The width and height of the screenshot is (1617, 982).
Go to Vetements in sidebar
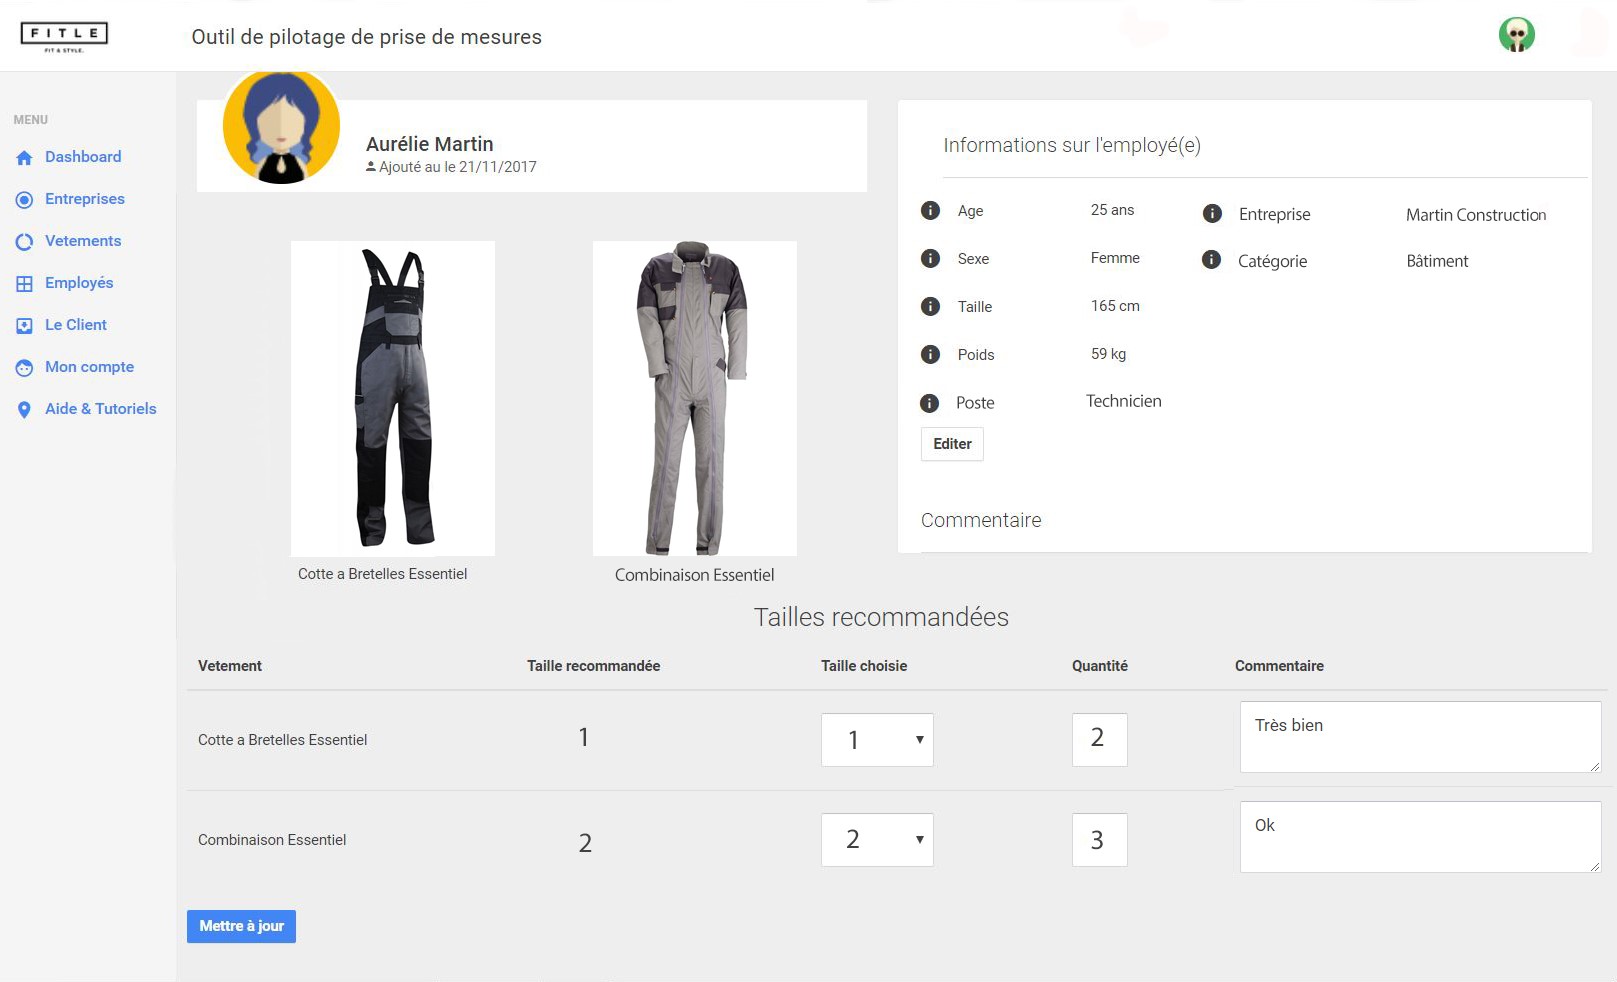tap(82, 241)
